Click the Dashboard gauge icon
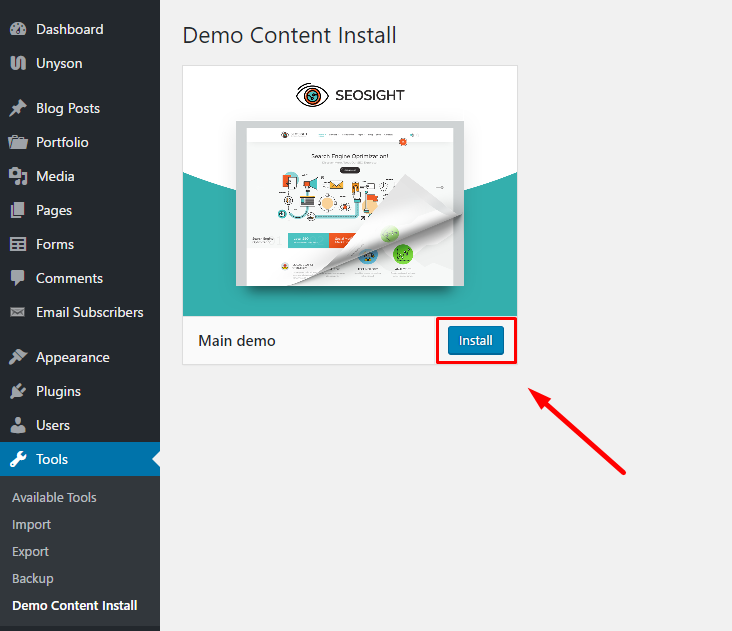Viewport: 732px width, 631px height. tap(18, 29)
